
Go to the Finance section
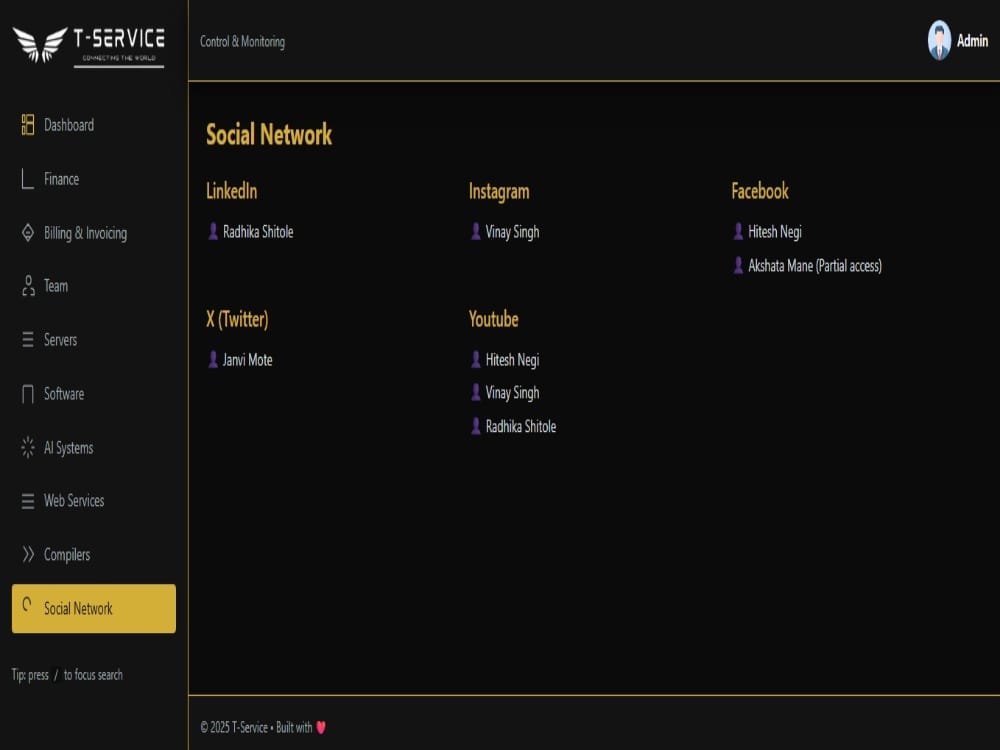tap(94, 179)
